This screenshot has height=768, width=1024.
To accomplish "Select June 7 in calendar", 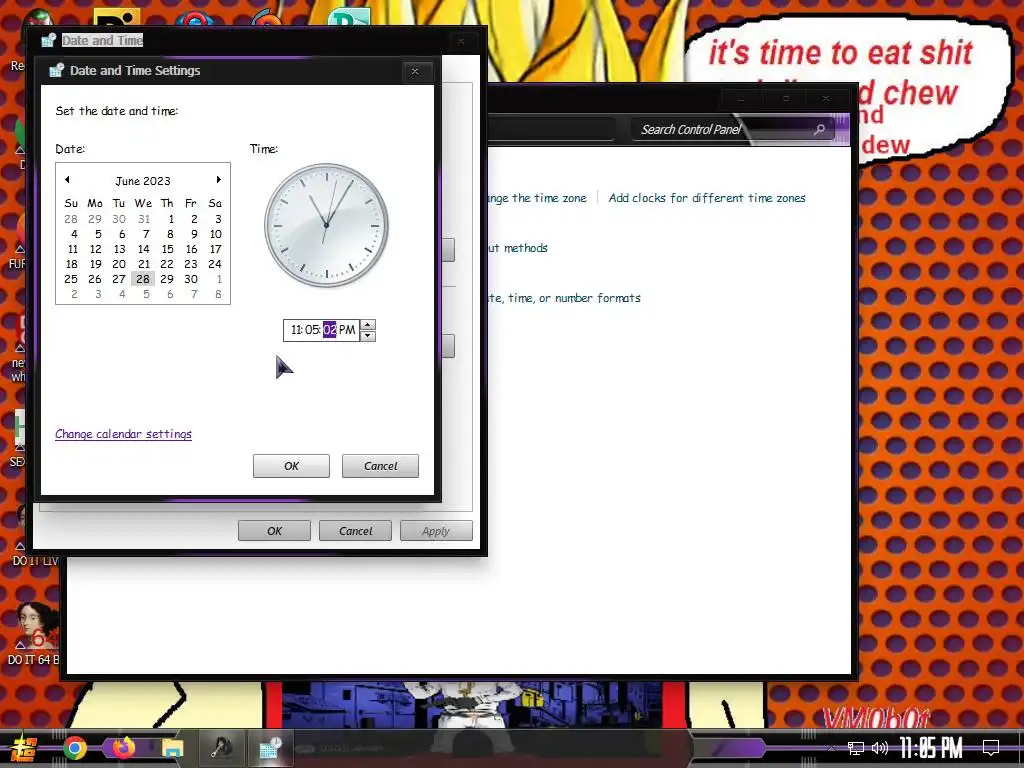I will 146,234.
